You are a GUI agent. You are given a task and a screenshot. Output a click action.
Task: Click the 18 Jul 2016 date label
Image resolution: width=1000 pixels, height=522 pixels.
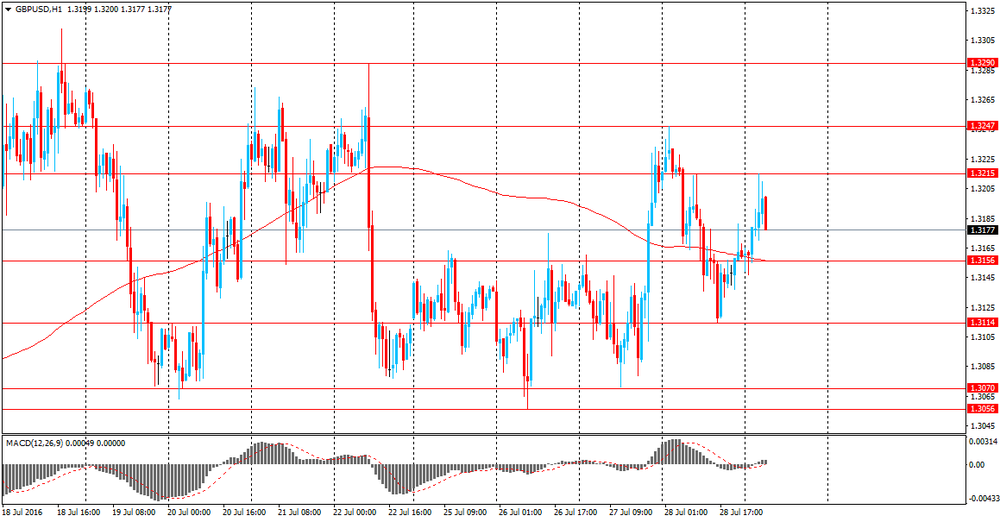point(21,512)
